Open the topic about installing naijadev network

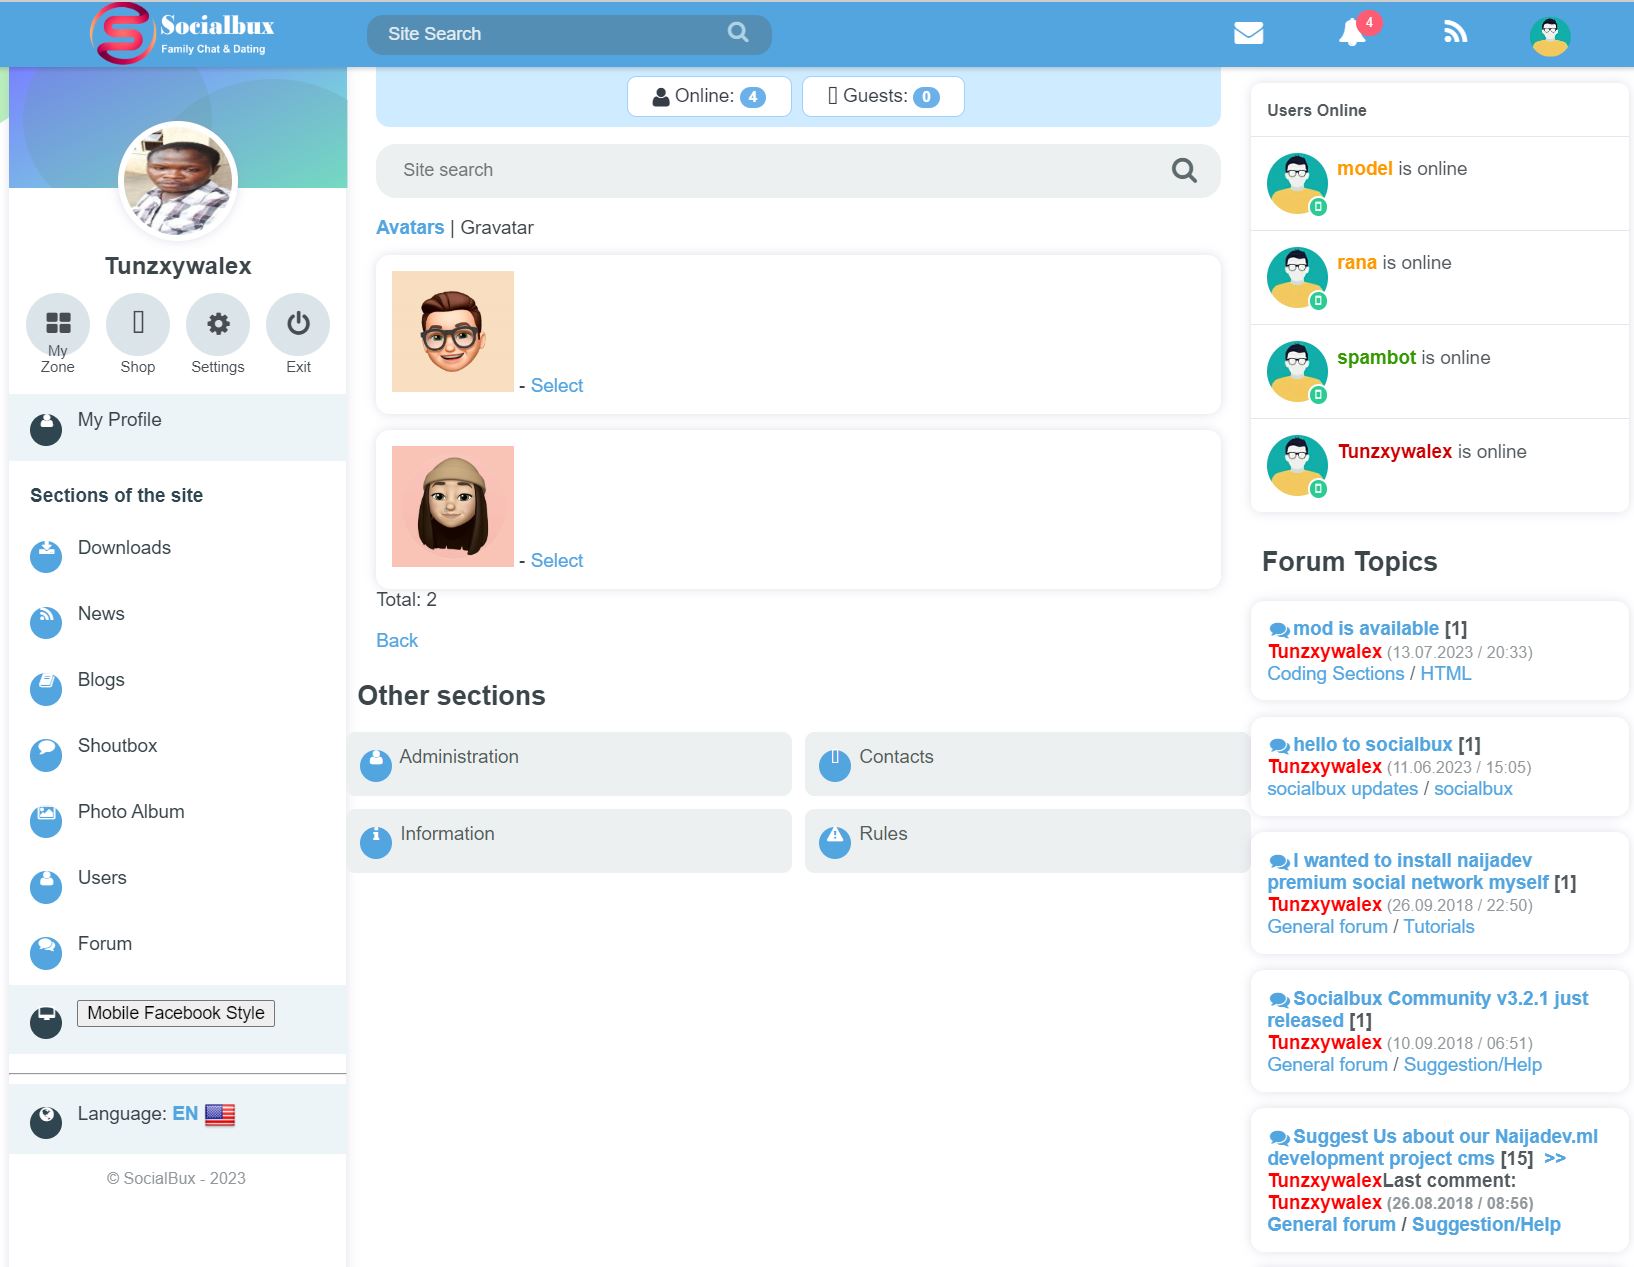click(1408, 871)
